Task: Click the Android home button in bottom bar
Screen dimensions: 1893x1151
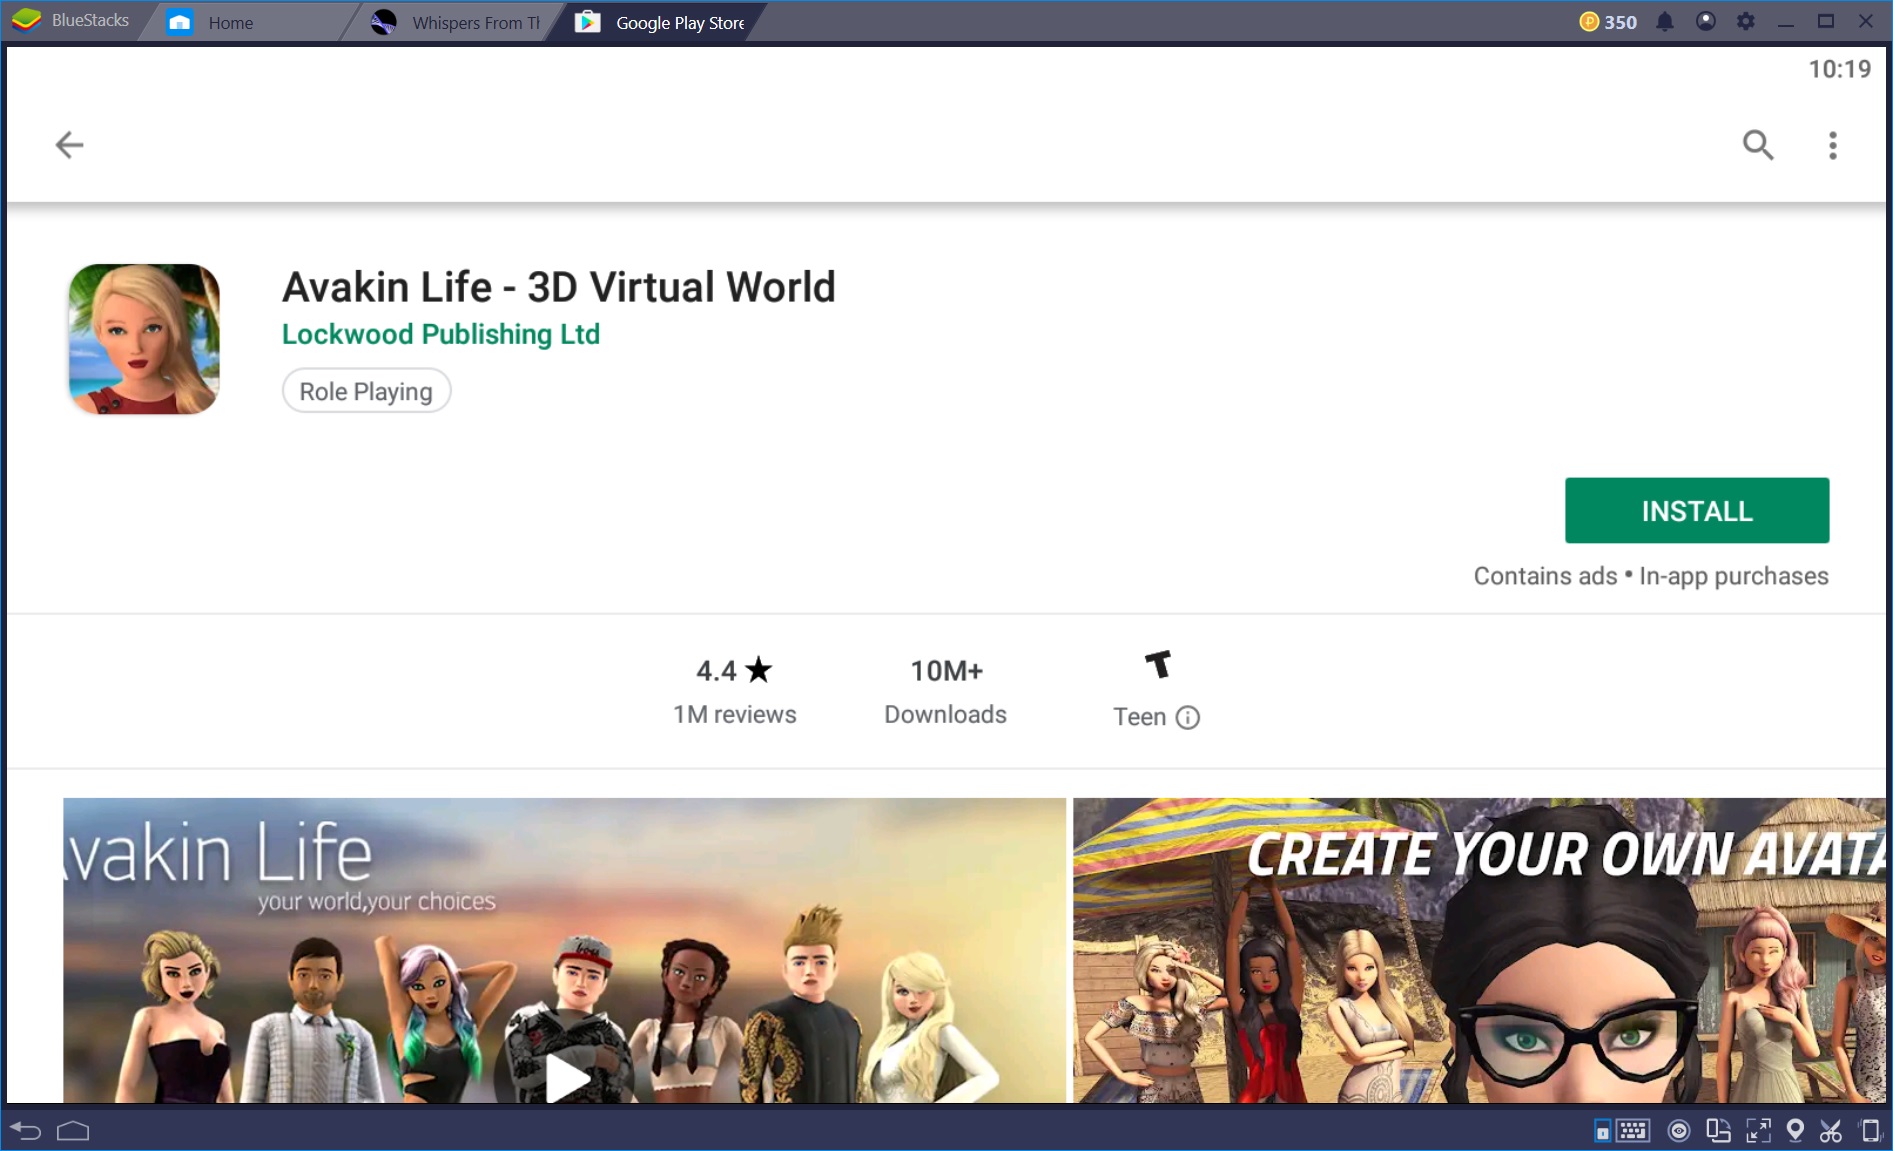Action: (73, 1131)
